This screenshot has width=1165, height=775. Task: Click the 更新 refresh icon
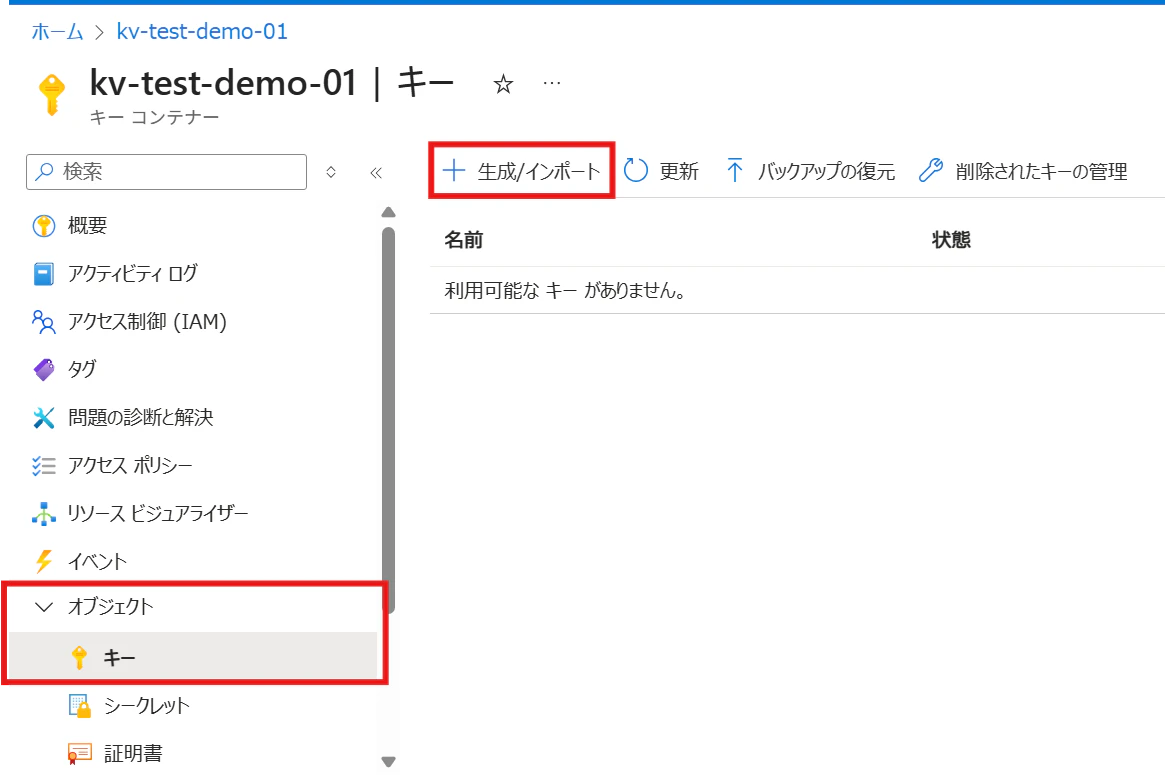636,170
